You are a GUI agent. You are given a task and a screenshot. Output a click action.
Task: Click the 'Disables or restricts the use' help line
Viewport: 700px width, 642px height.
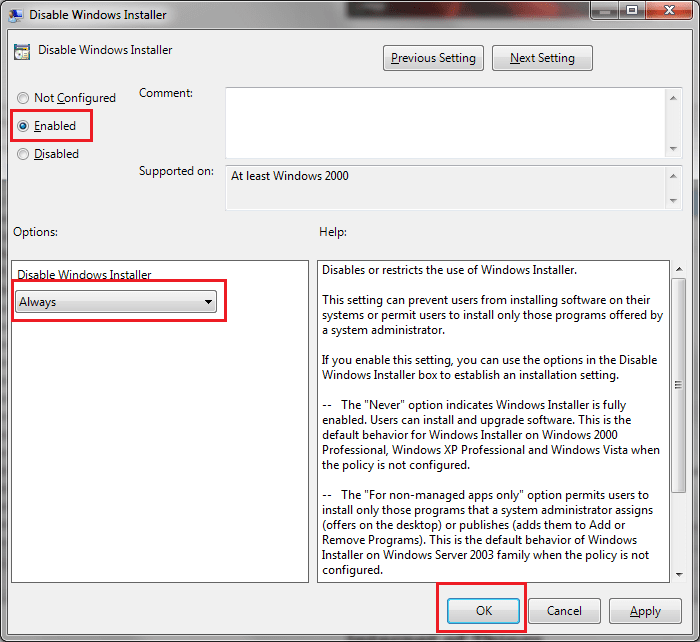[x=449, y=270]
